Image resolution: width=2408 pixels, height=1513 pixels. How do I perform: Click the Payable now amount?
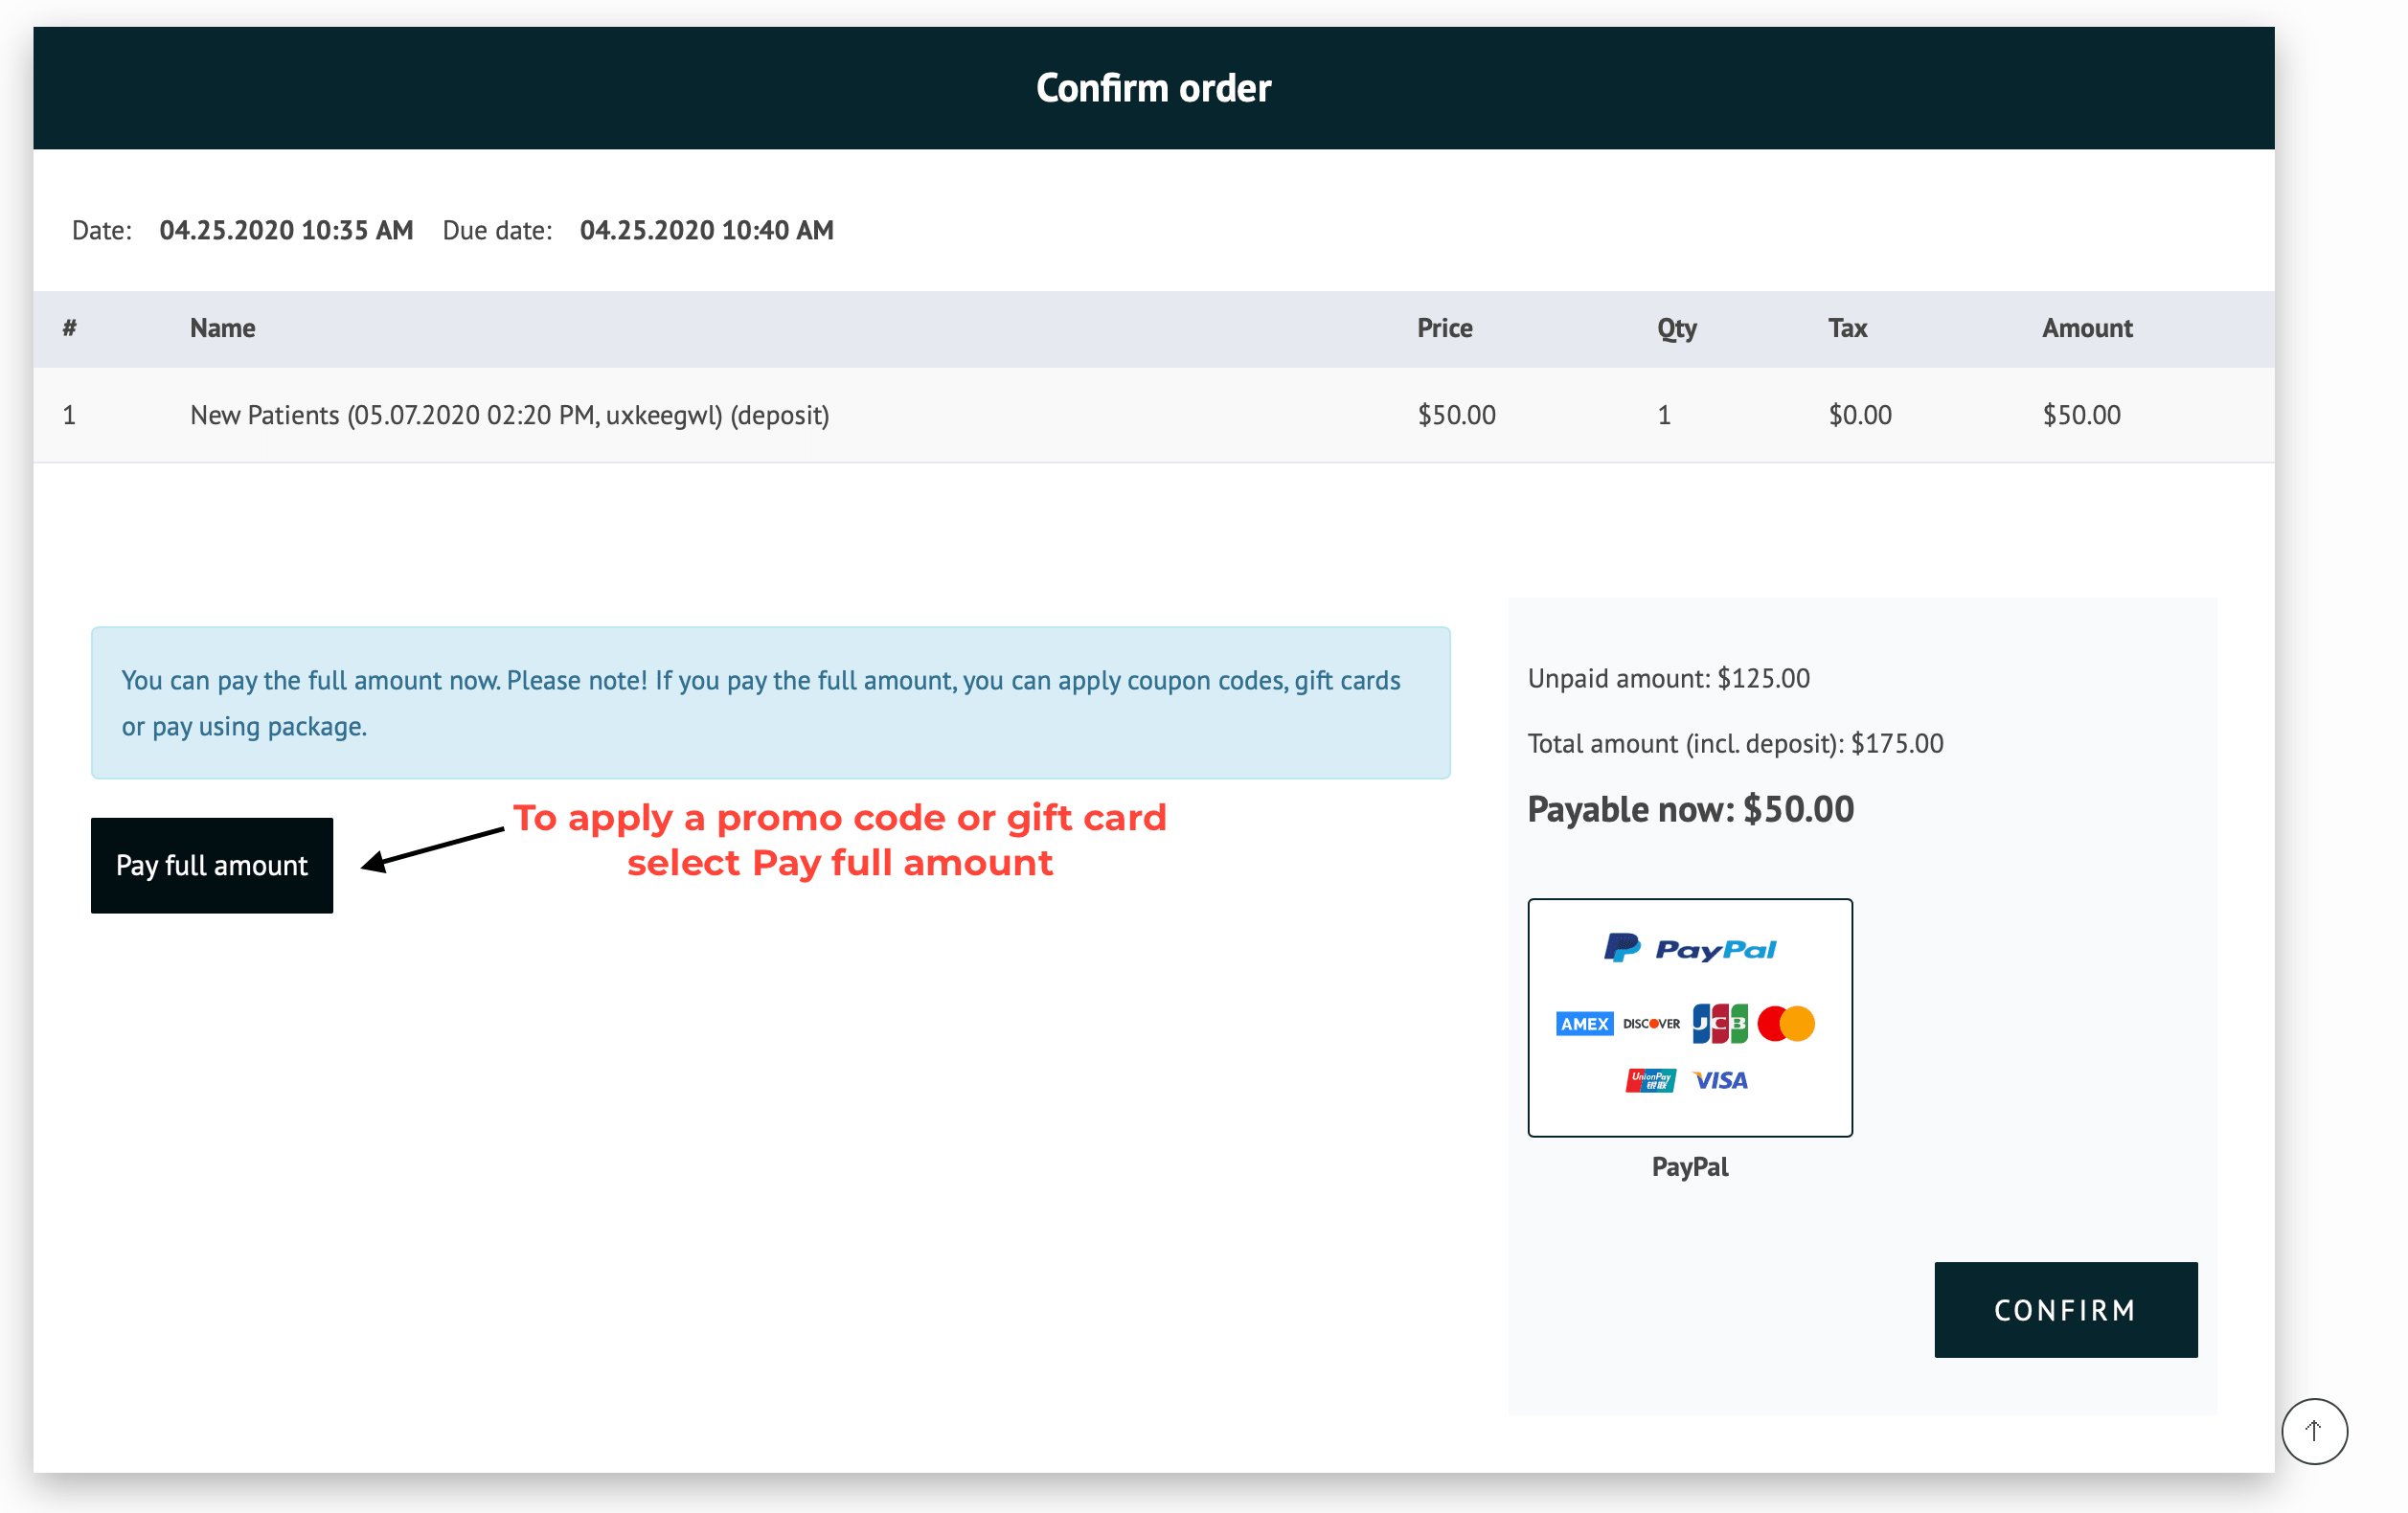(x=1690, y=809)
